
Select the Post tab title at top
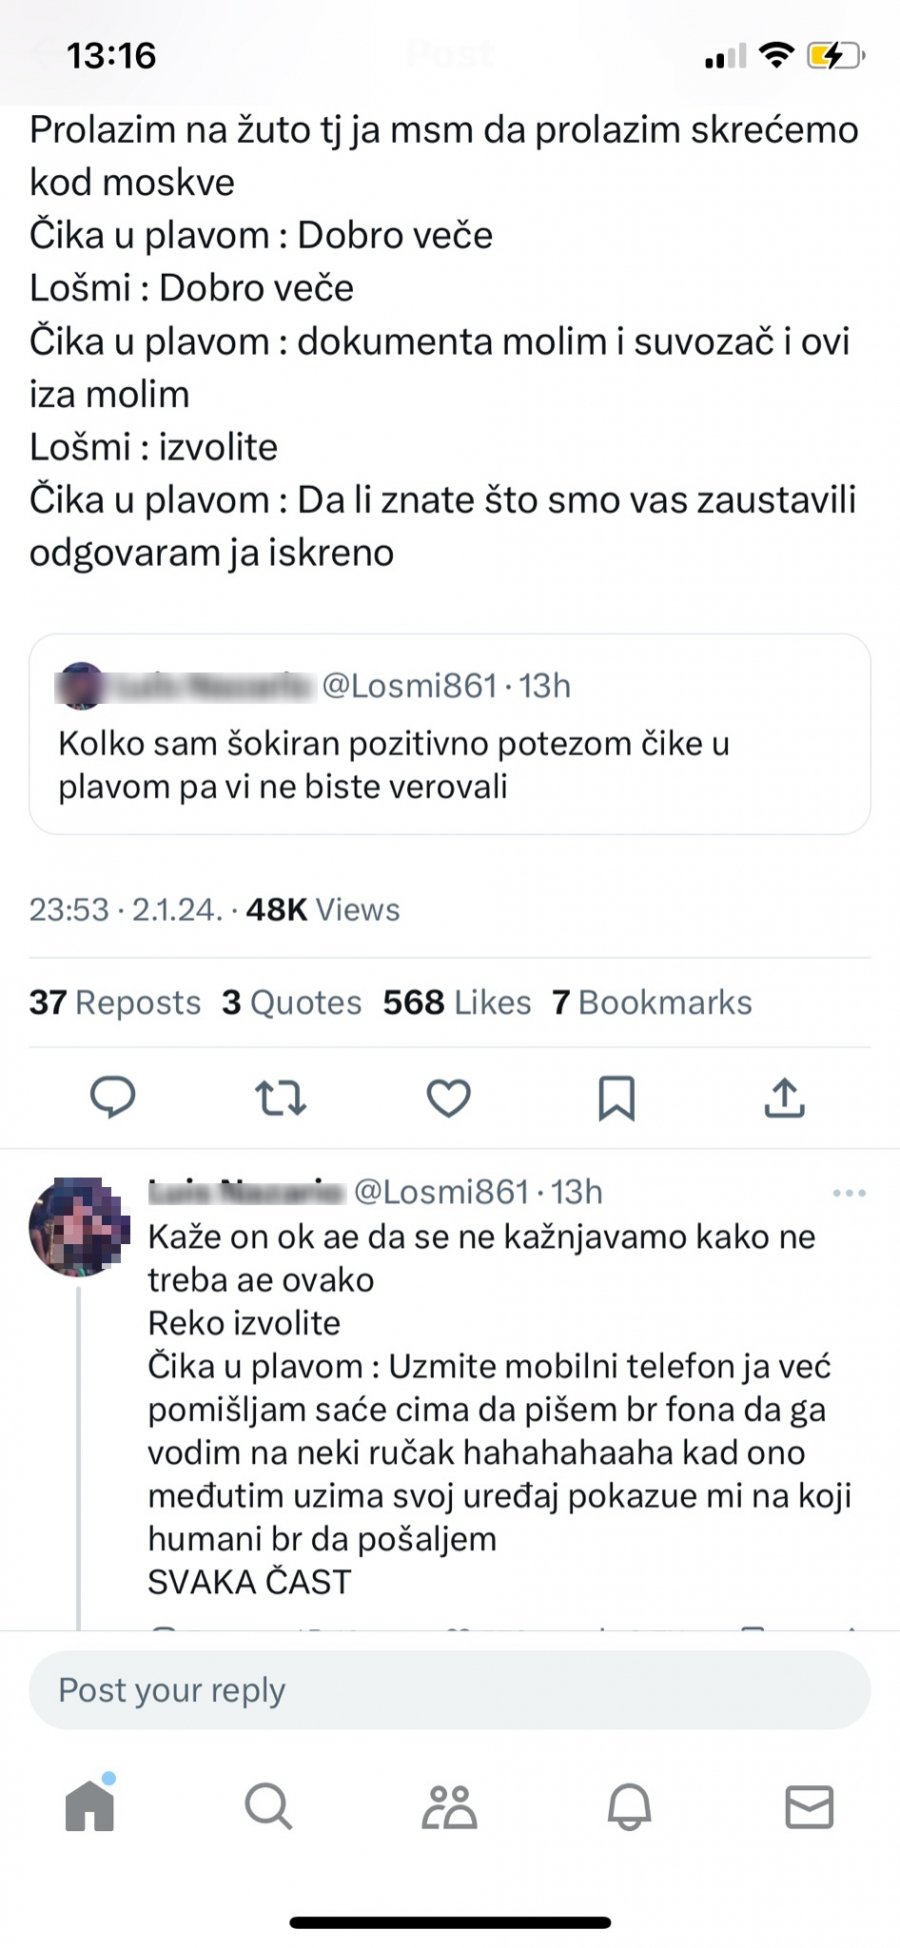pos(449,54)
